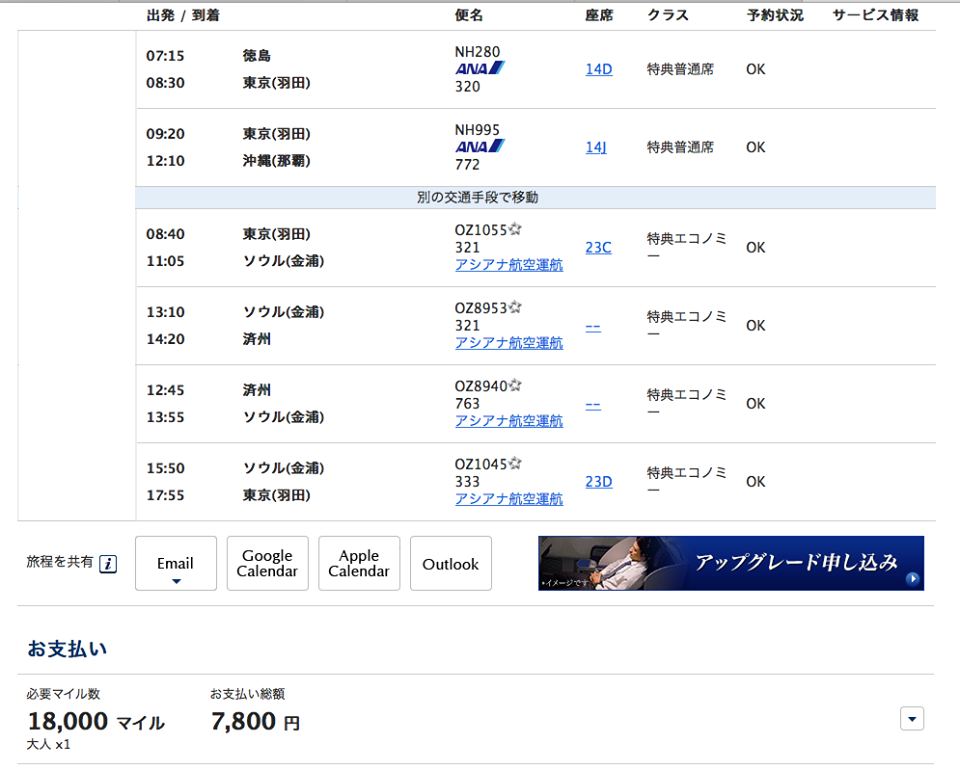Click ANA logo under NH280
960x770 pixels.
pyautogui.click(x=479, y=69)
